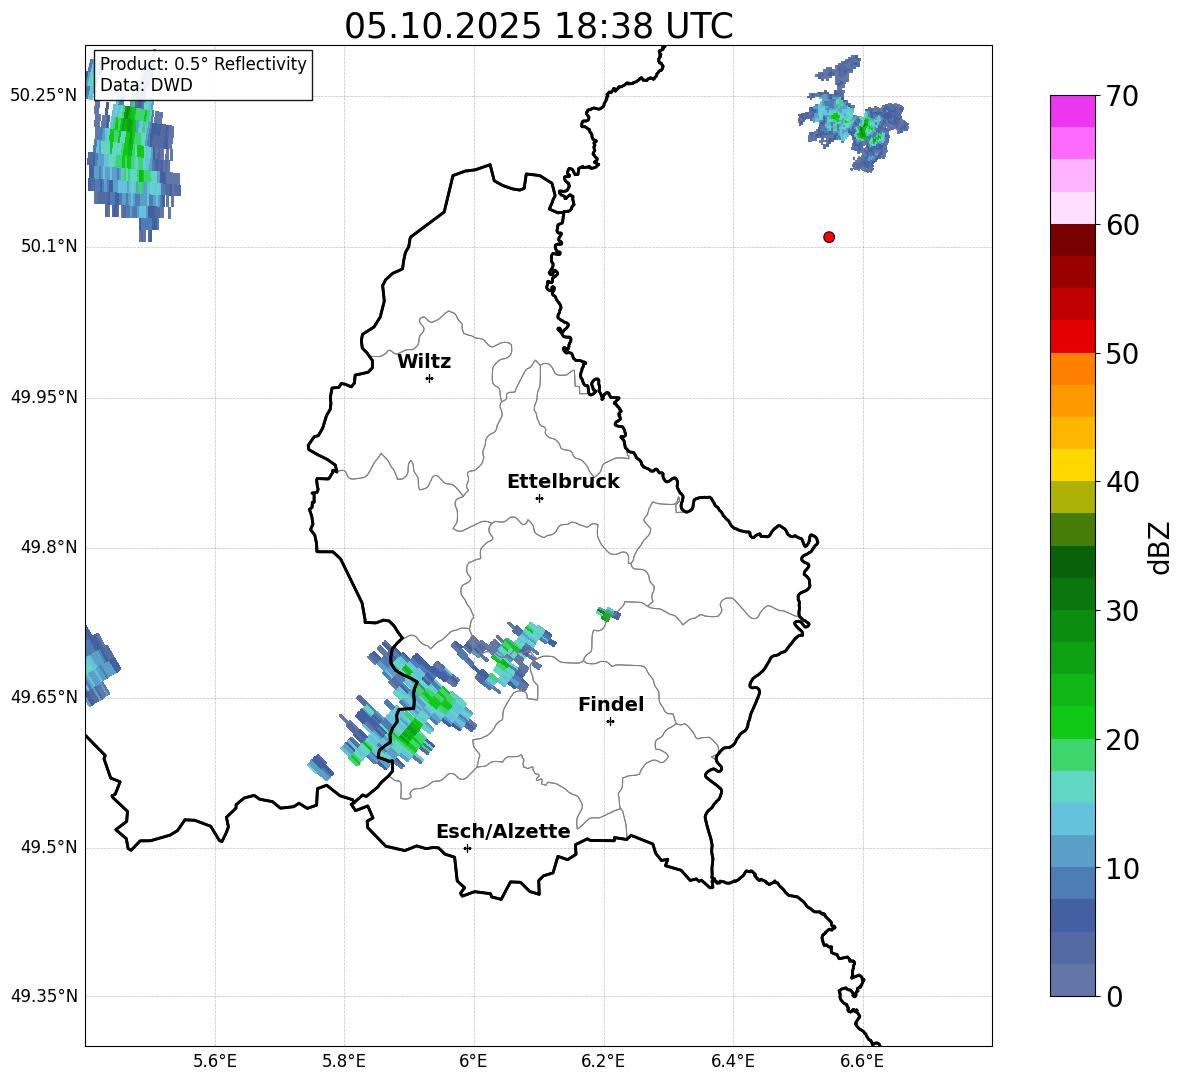Click the magenta band atop the colorbar
The image size is (1184, 1081).
tap(1072, 111)
